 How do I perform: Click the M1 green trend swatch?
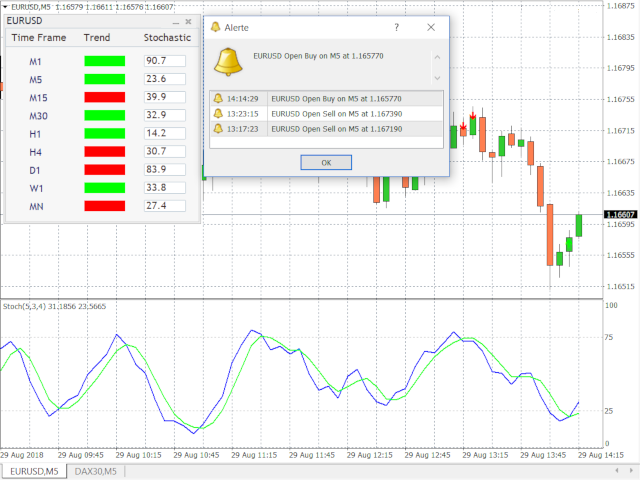(x=104, y=61)
